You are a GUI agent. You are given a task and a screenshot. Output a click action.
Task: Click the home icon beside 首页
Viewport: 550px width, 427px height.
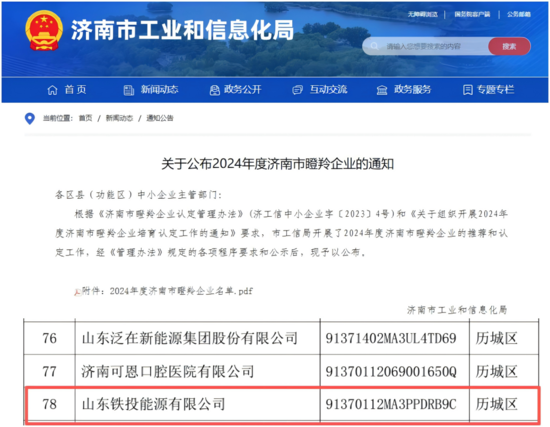point(52,90)
